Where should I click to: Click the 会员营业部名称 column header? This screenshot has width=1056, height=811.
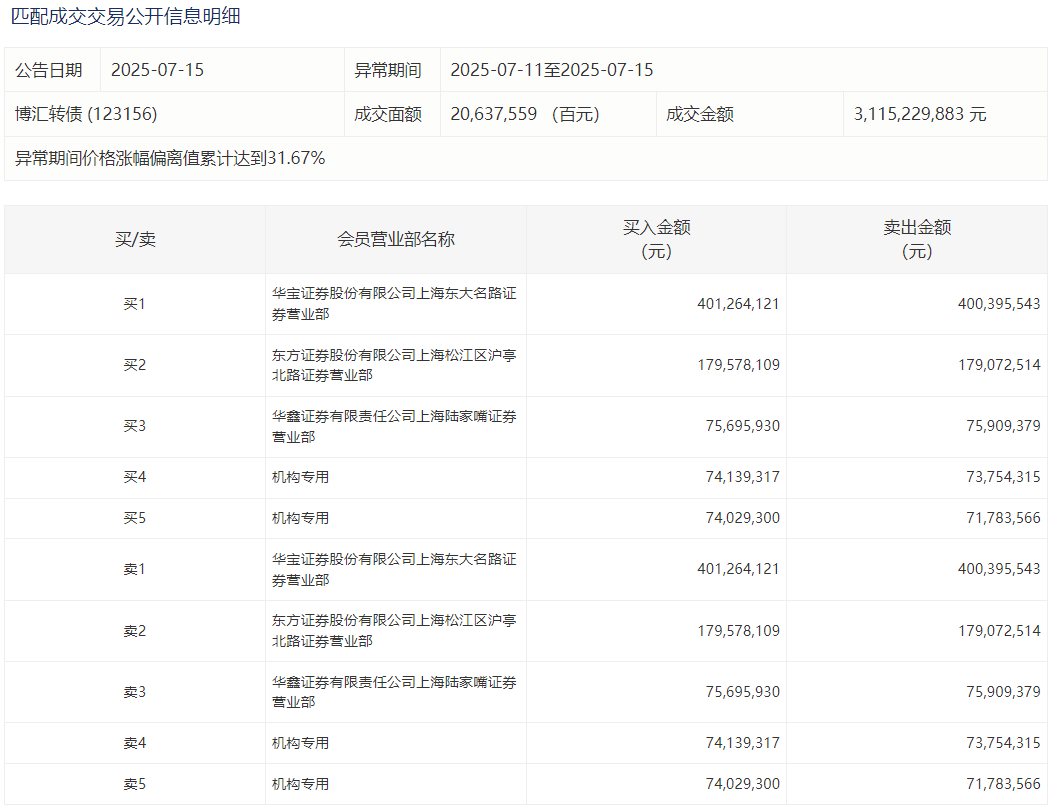pyautogui.click(x=396, y=240)
